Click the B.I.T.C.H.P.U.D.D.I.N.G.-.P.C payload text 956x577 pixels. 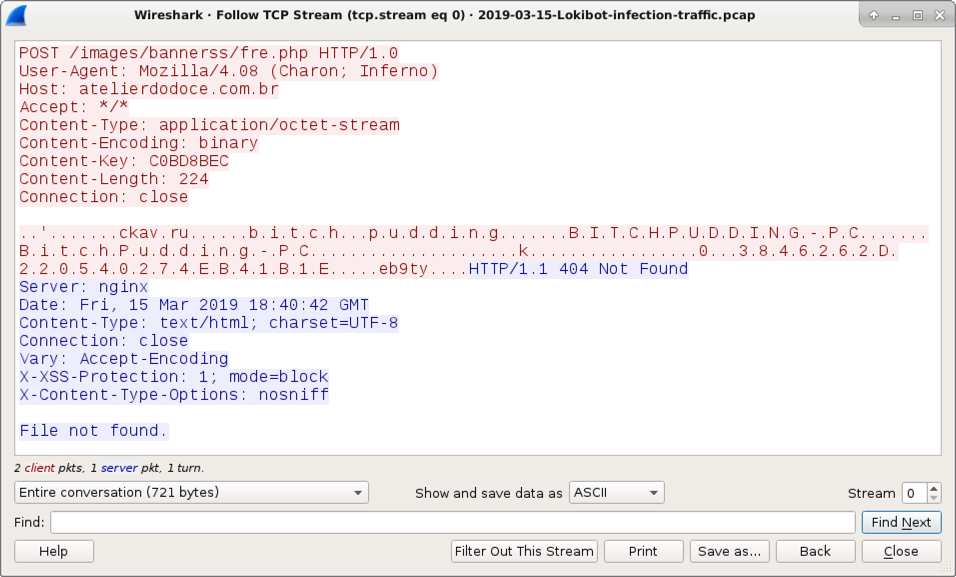(x=714, y=233)
